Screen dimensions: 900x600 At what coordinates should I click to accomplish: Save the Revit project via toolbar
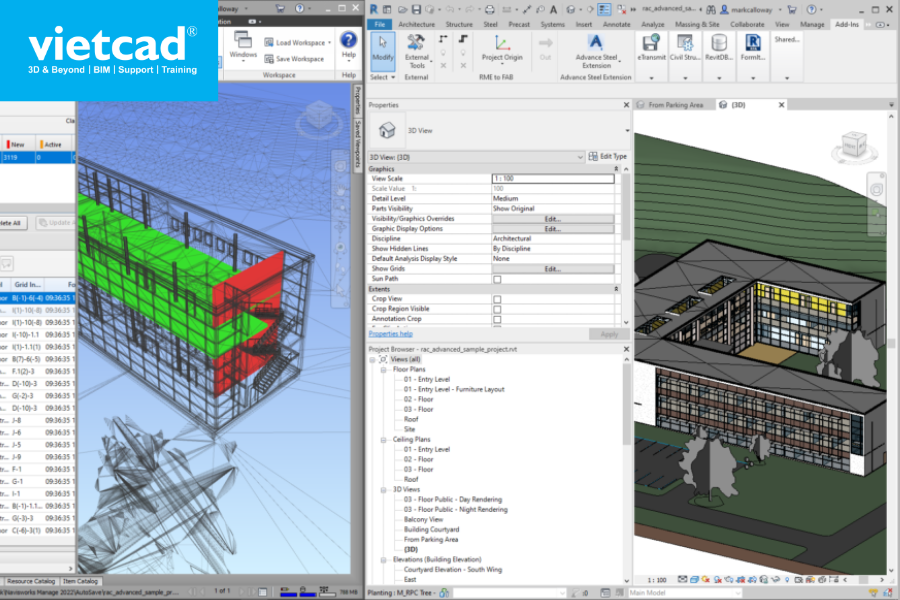pos(417,9)
